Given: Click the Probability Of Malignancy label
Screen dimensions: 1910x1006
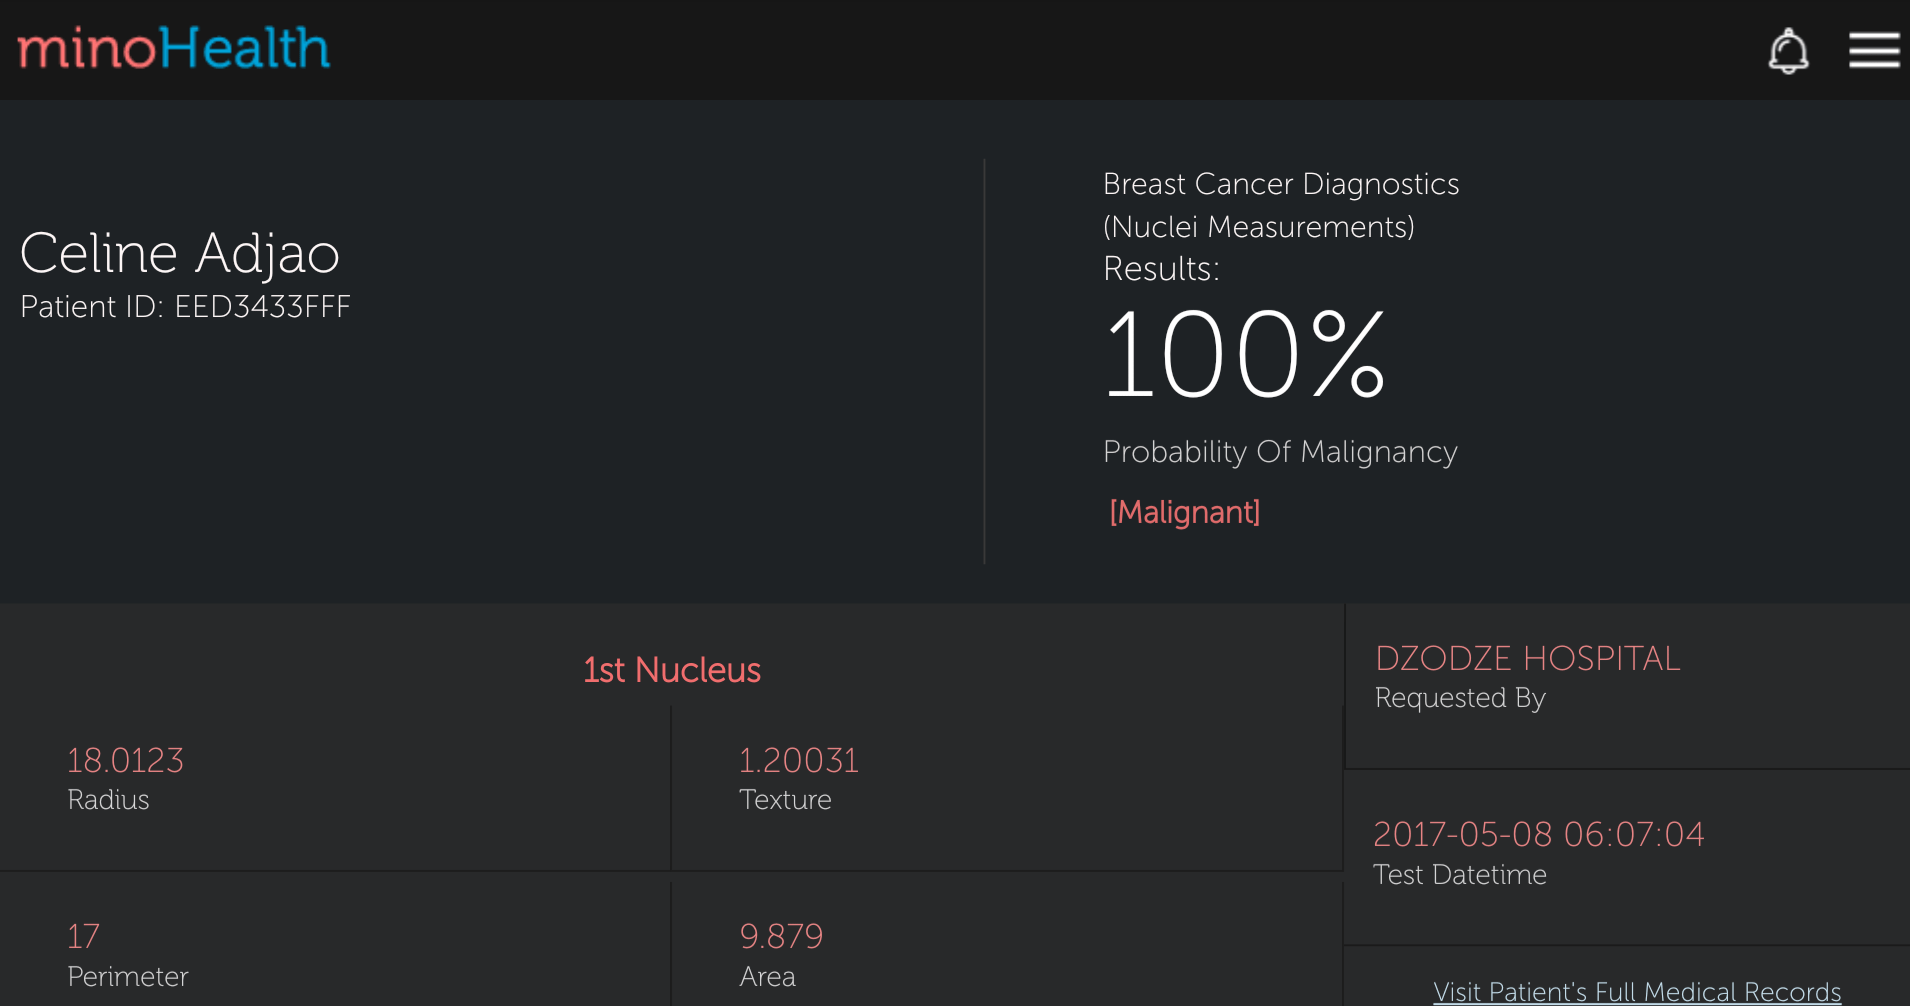Looking at the screenshot, I should (x=1280, y=452).
